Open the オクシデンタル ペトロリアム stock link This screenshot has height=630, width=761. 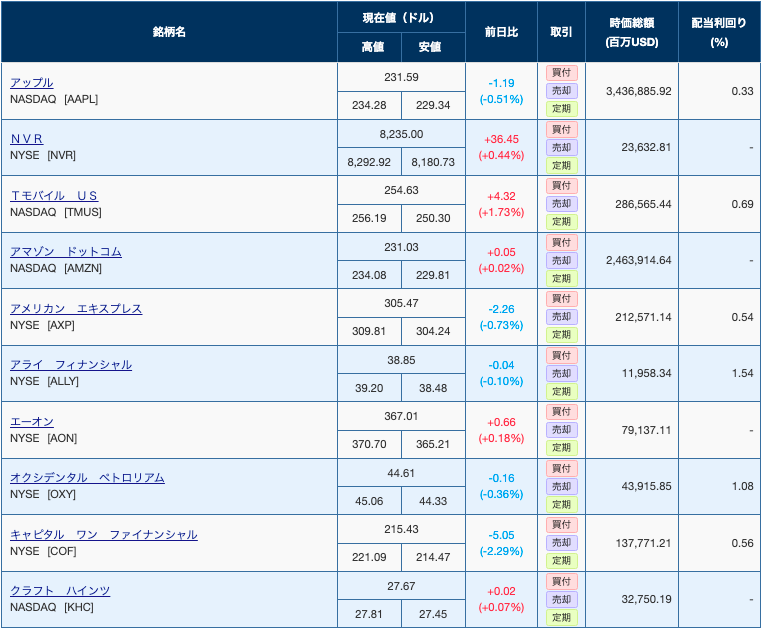tap(87, 478)
